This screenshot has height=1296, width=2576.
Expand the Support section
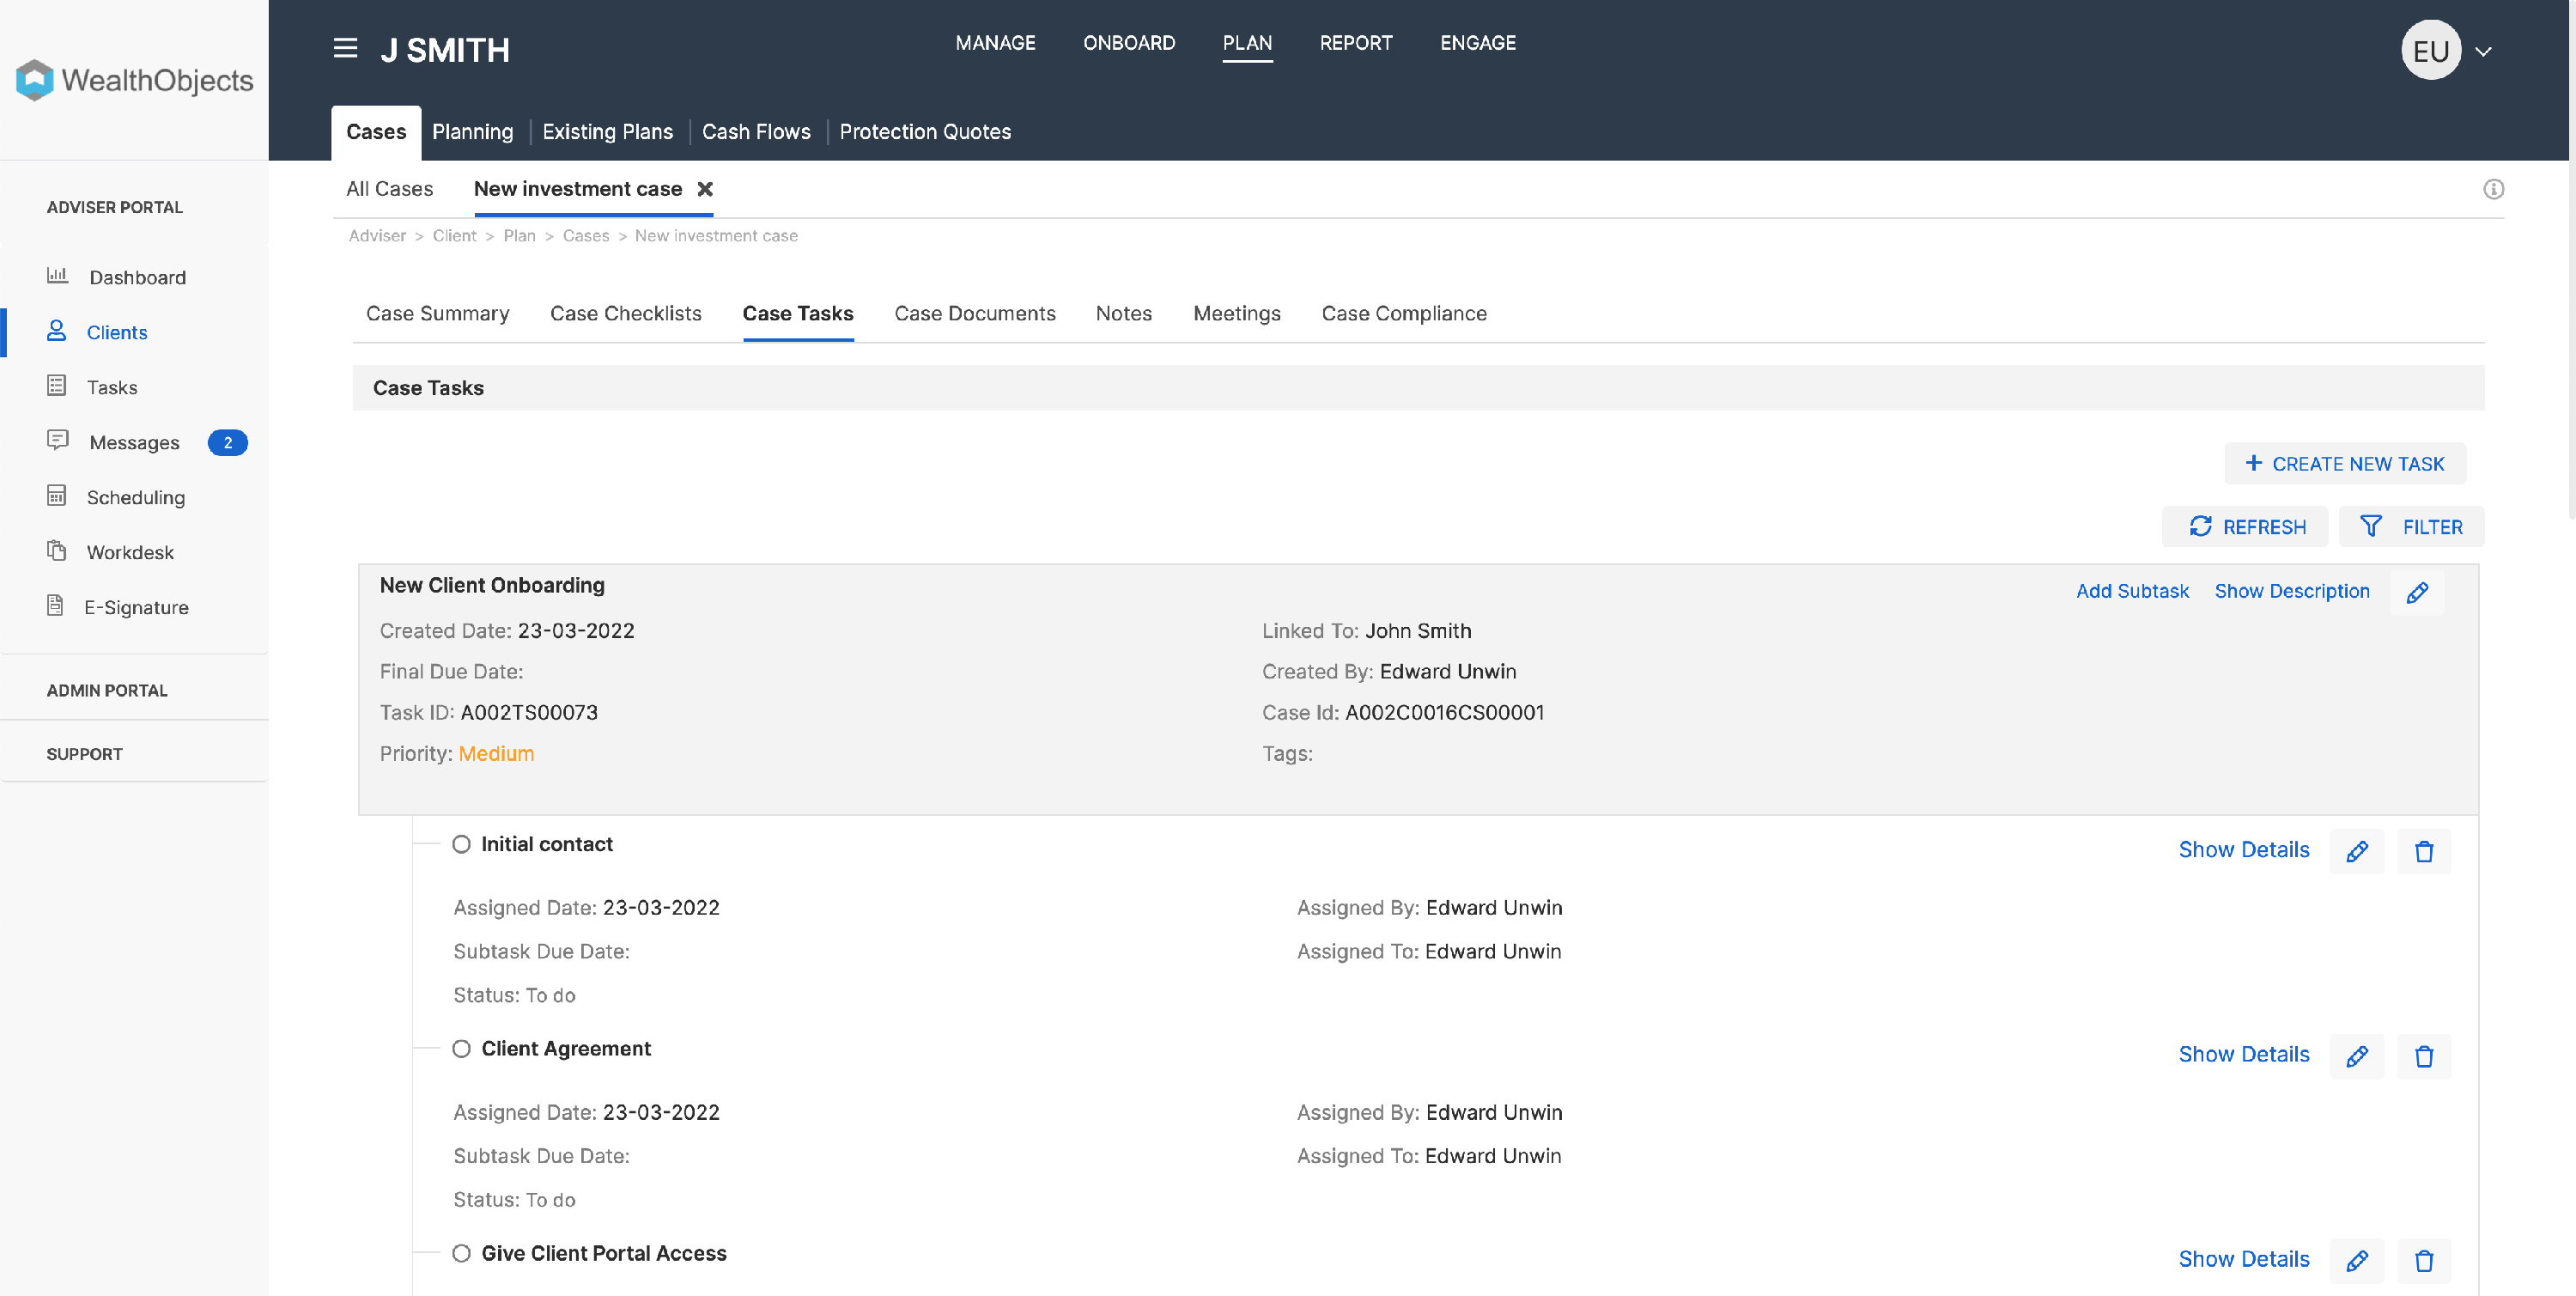84,754
